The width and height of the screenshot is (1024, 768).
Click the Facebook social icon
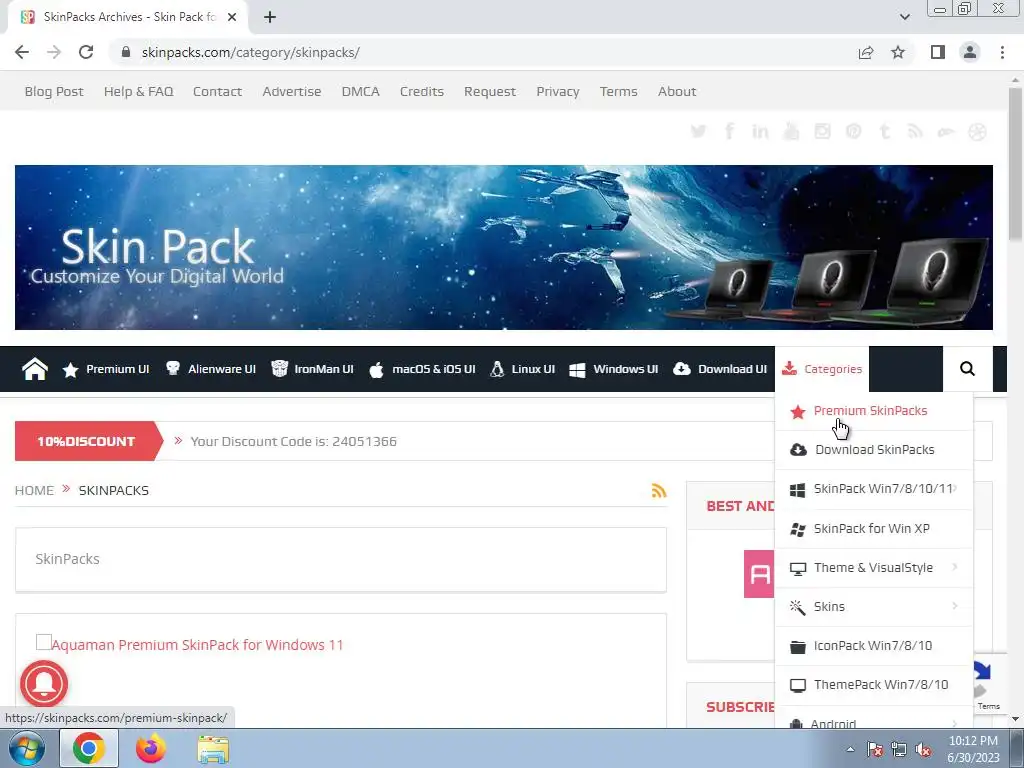pos(729,131)
